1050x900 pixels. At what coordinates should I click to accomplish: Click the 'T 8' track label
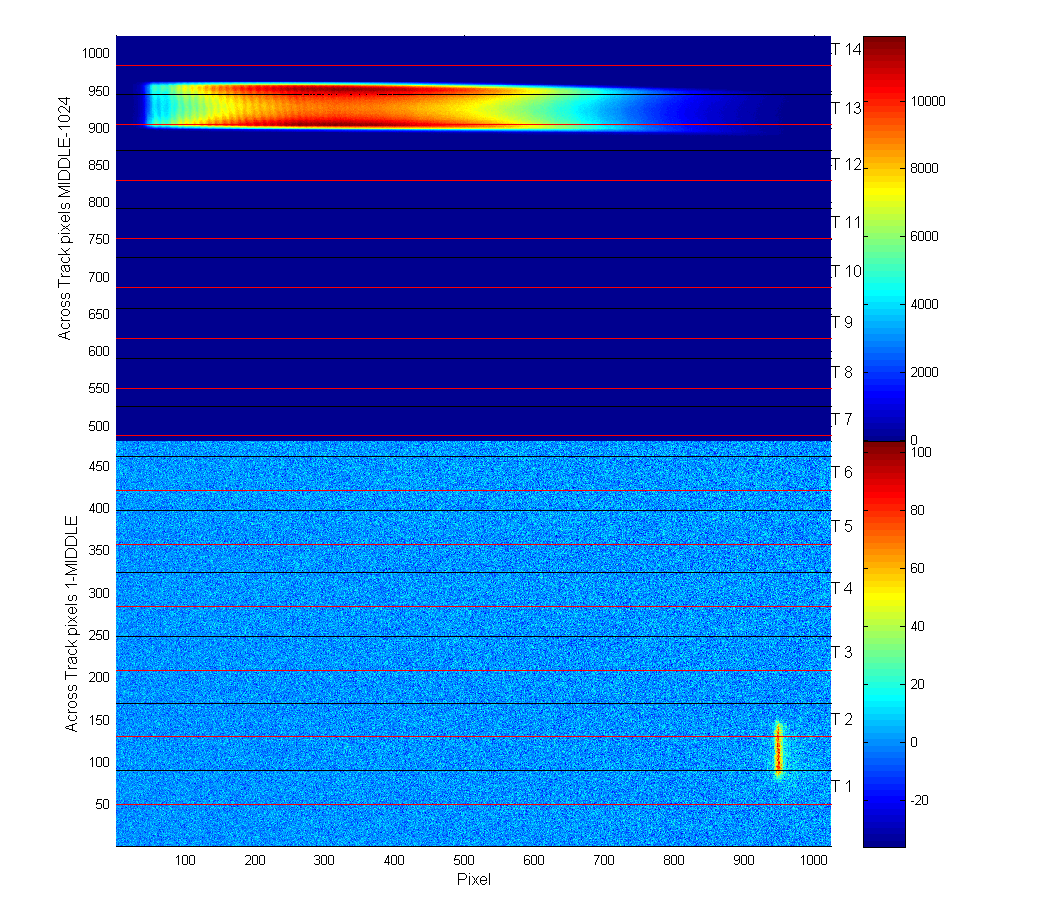842,372
